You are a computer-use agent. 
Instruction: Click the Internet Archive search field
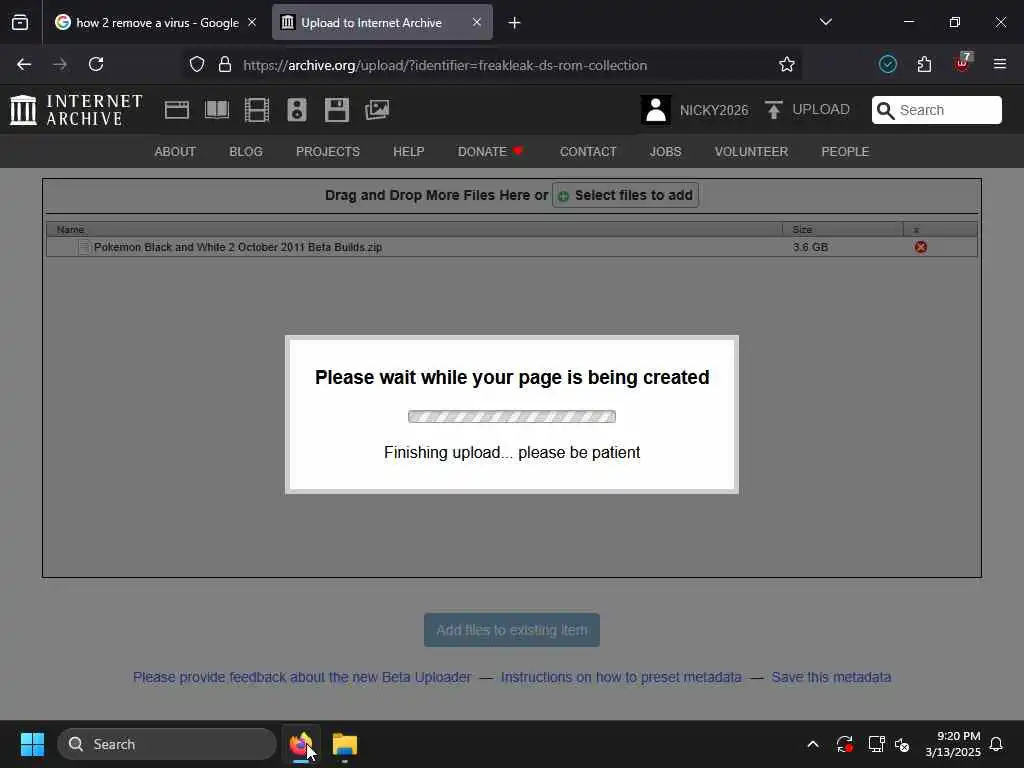pyautogui.click(x=936, y=110)
